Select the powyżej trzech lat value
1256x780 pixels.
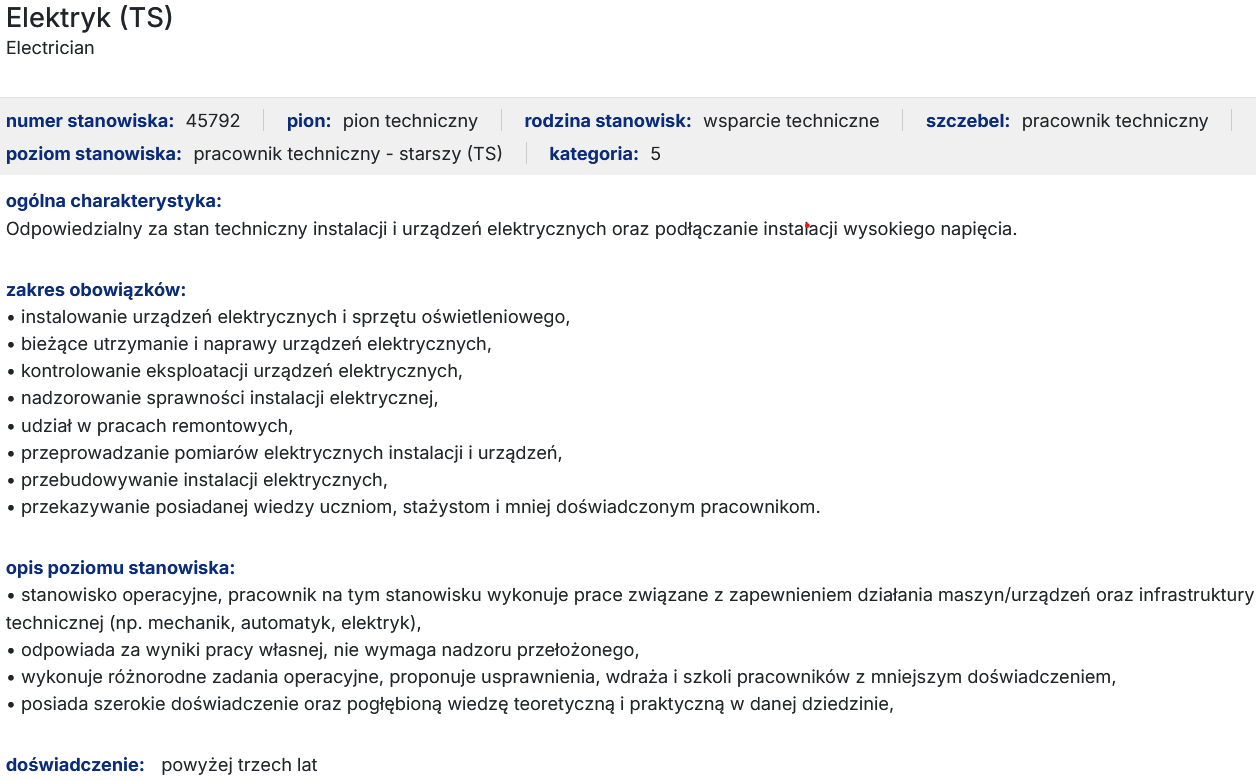pos(239,765)
